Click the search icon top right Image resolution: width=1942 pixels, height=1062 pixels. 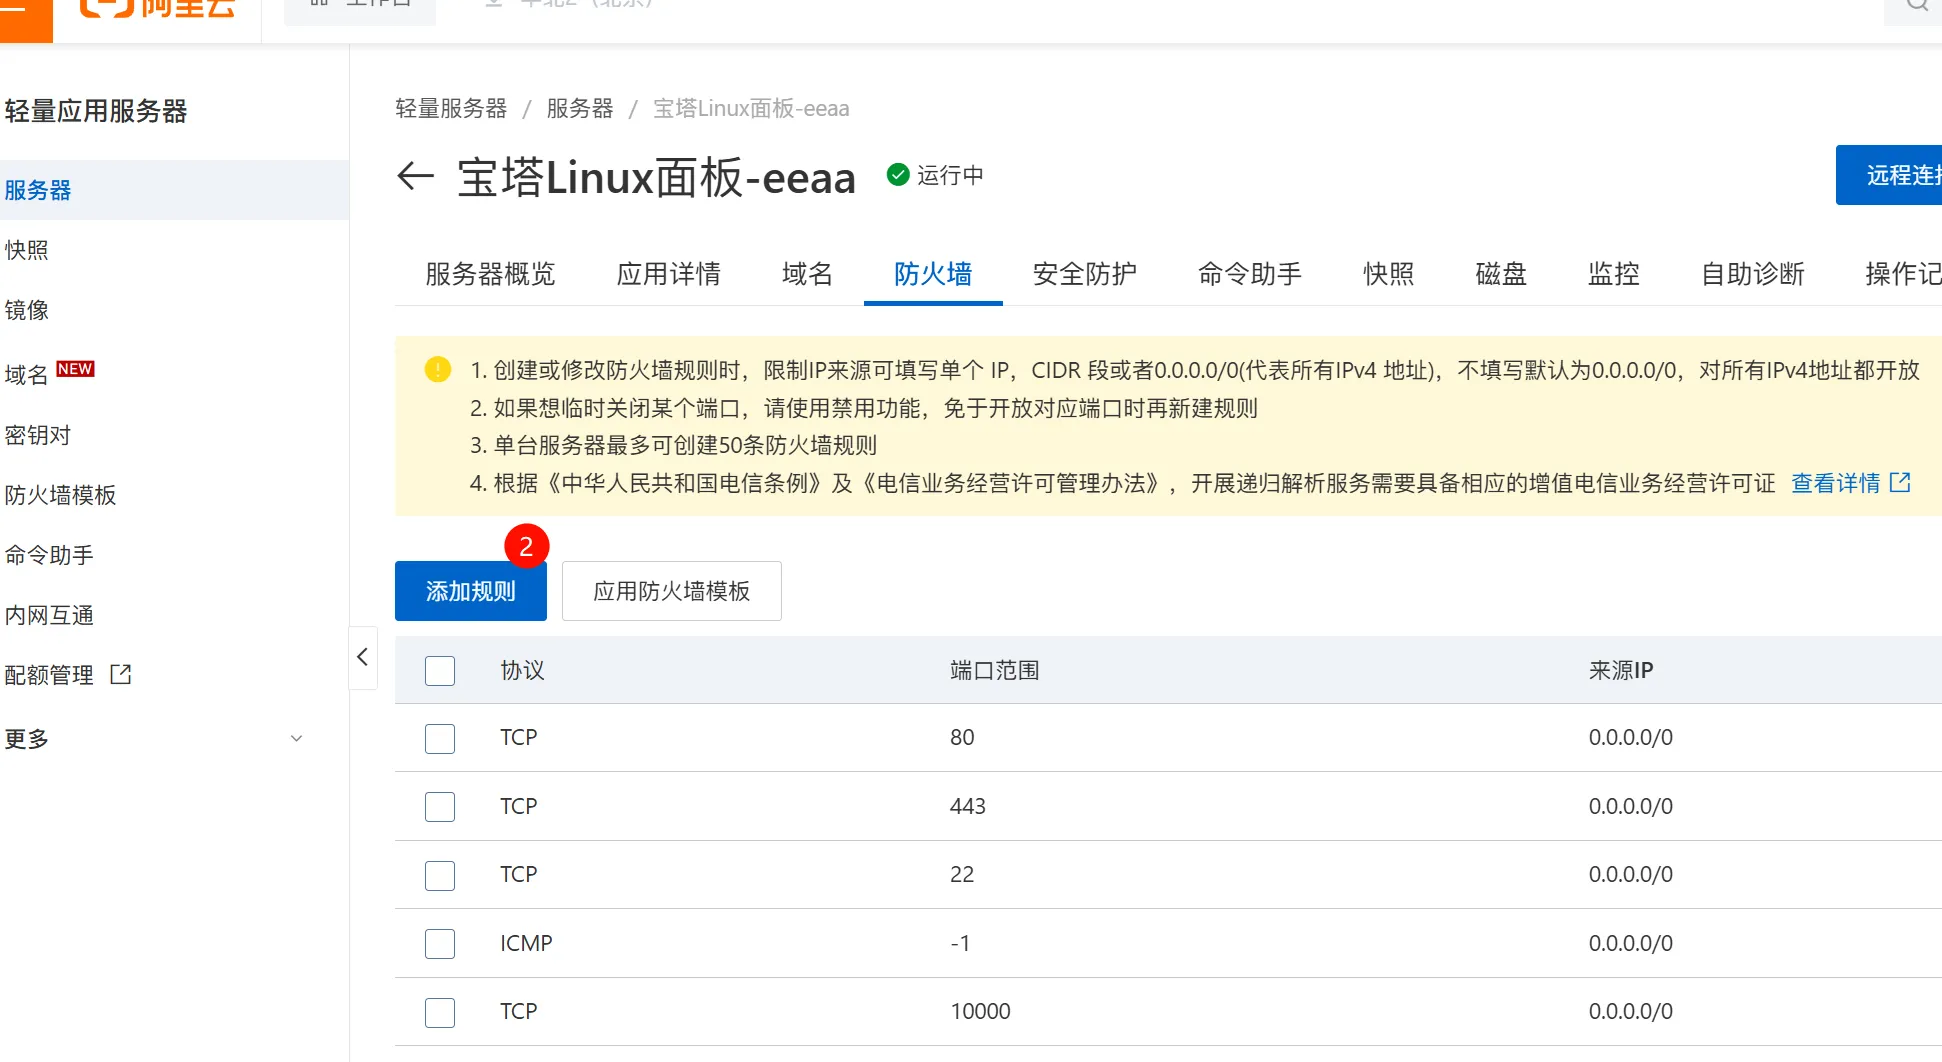tap(1915, 5)
